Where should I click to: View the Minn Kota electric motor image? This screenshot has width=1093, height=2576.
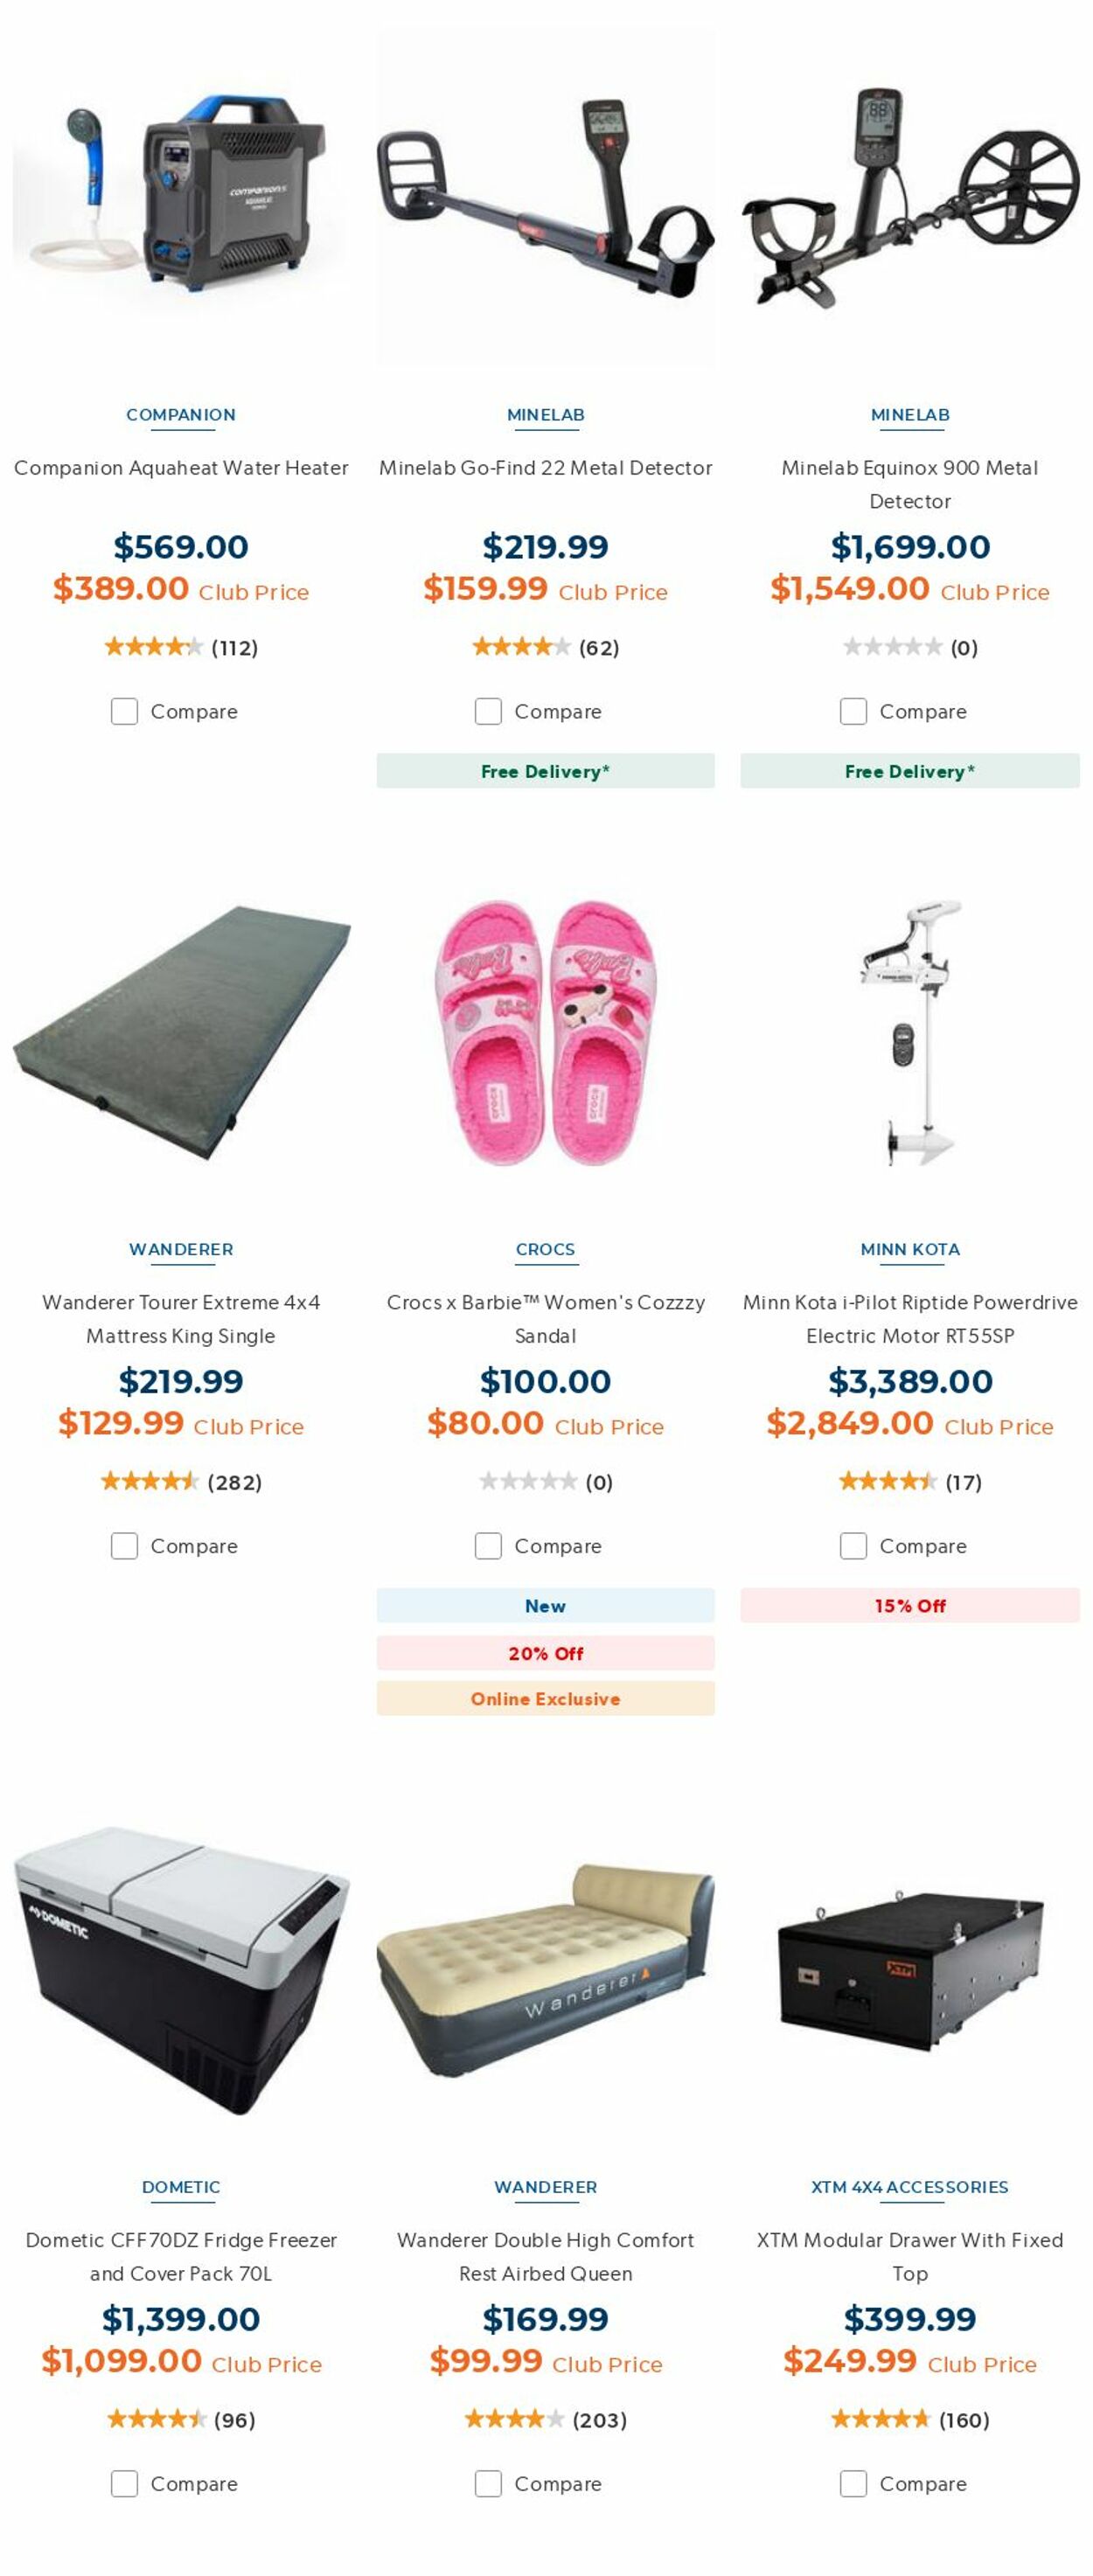tap(909, 1032)
